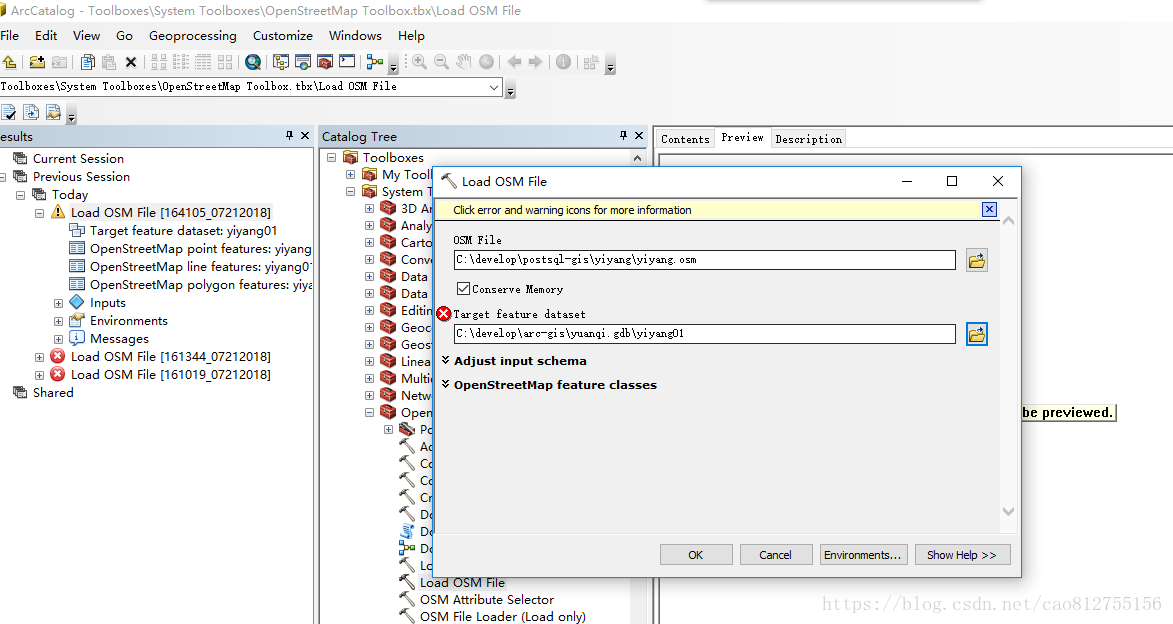The height and width of the screenshot is (624, 1173).
Task: Expand the Messages node in Results
Action: tap(58, 339)
